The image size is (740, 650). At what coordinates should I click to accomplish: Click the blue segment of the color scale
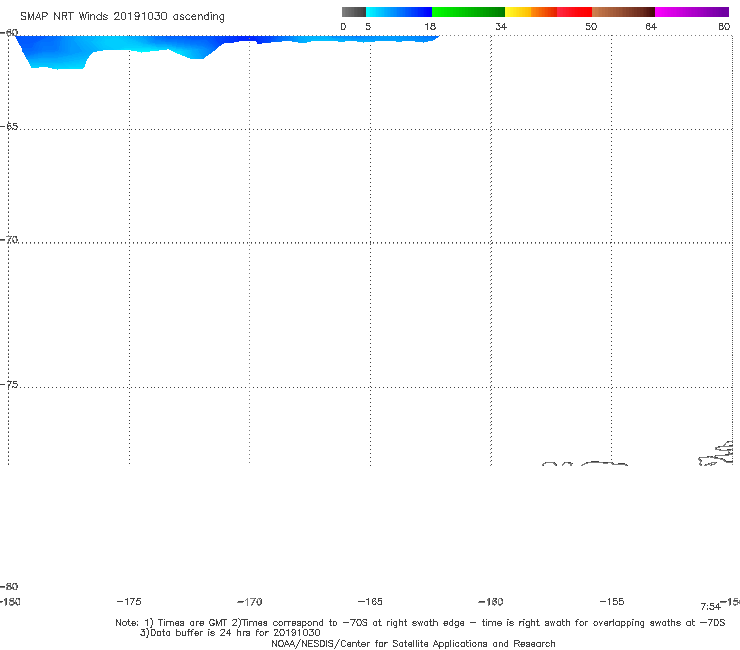[x=399, y=12]
